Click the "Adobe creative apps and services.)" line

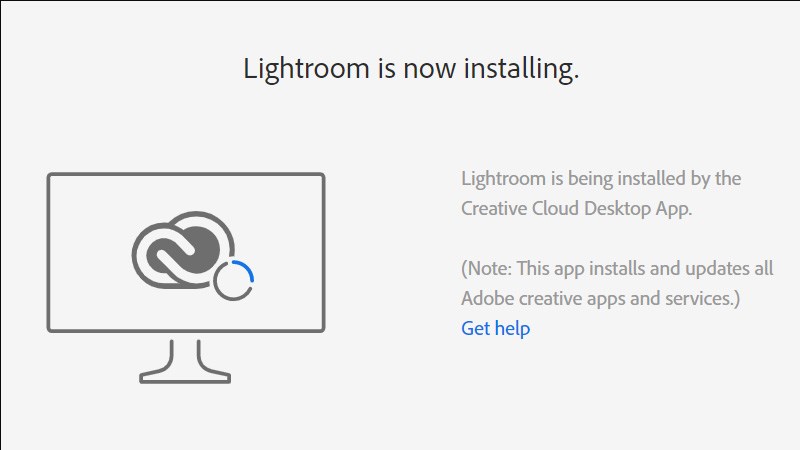(600, 299)
